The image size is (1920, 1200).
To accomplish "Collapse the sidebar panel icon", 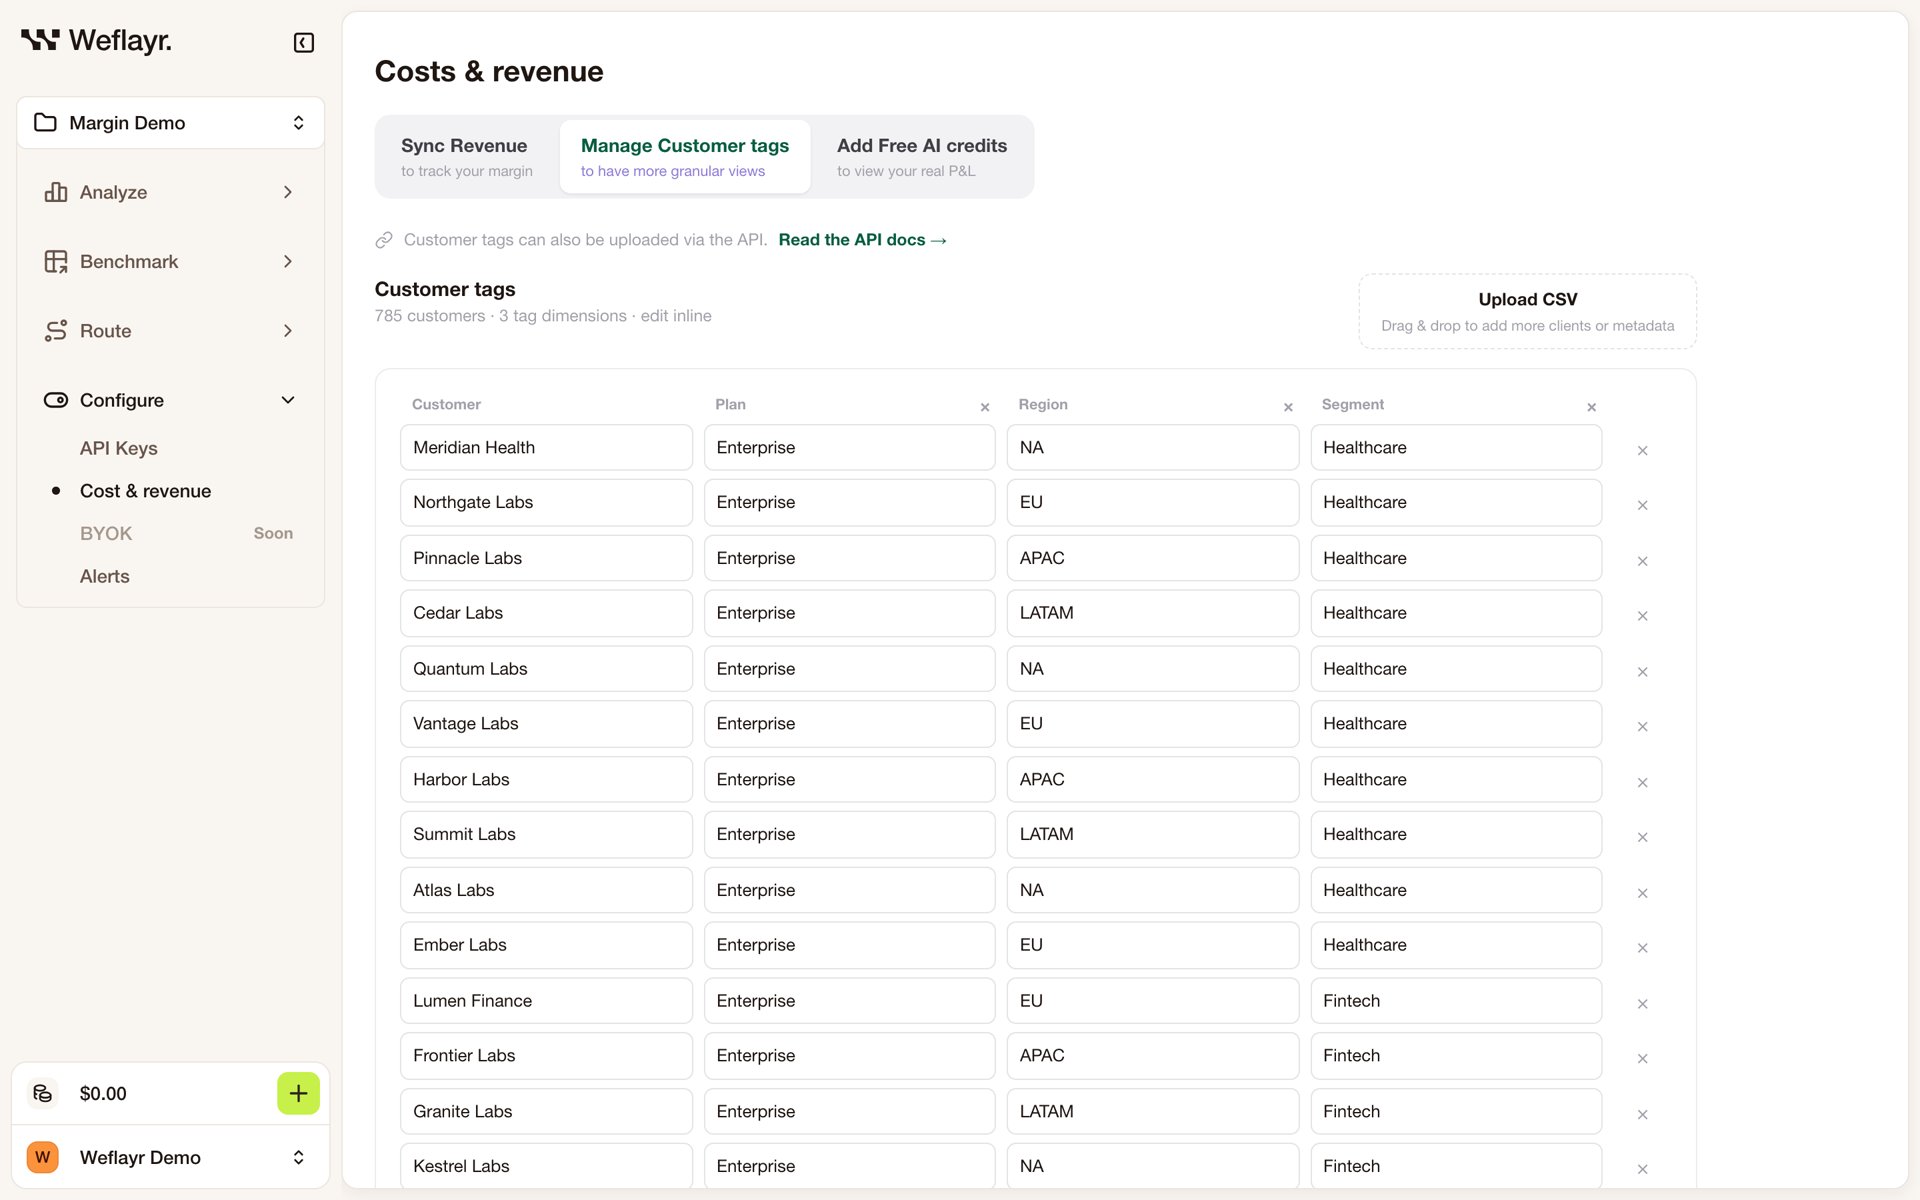I will click(x=304, y=42).
